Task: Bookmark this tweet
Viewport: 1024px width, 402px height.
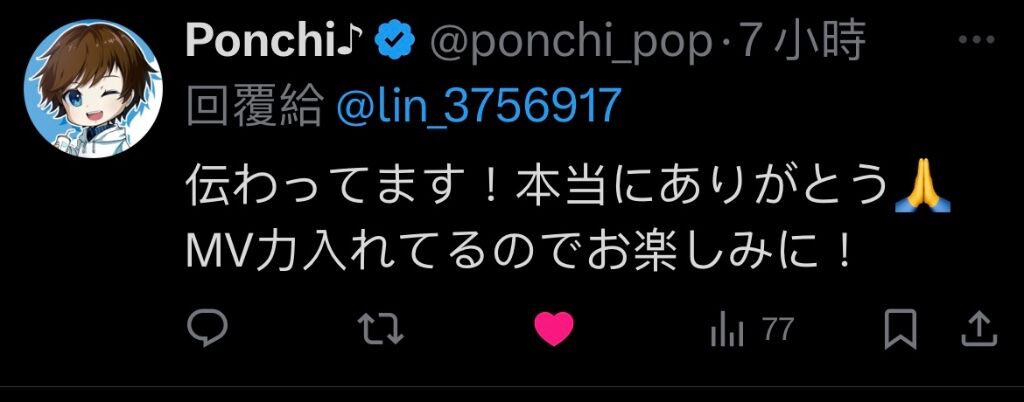Action: (901, 329)
